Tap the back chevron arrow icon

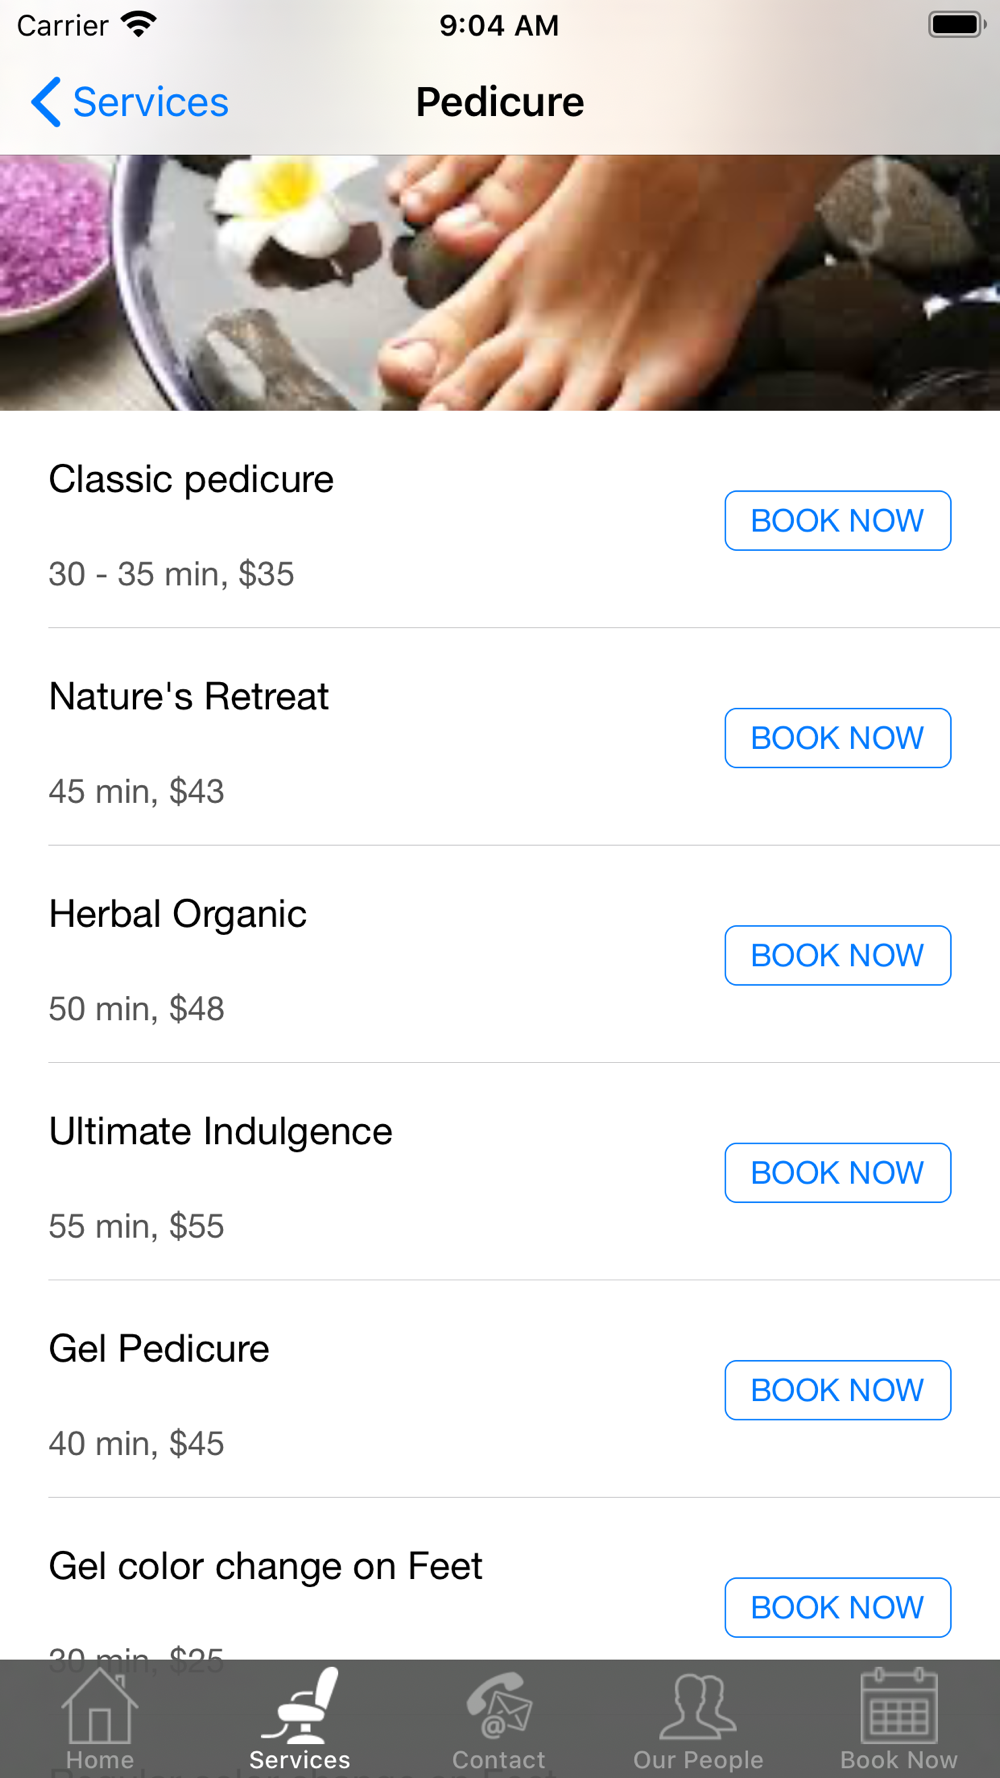tap(46, 102)
